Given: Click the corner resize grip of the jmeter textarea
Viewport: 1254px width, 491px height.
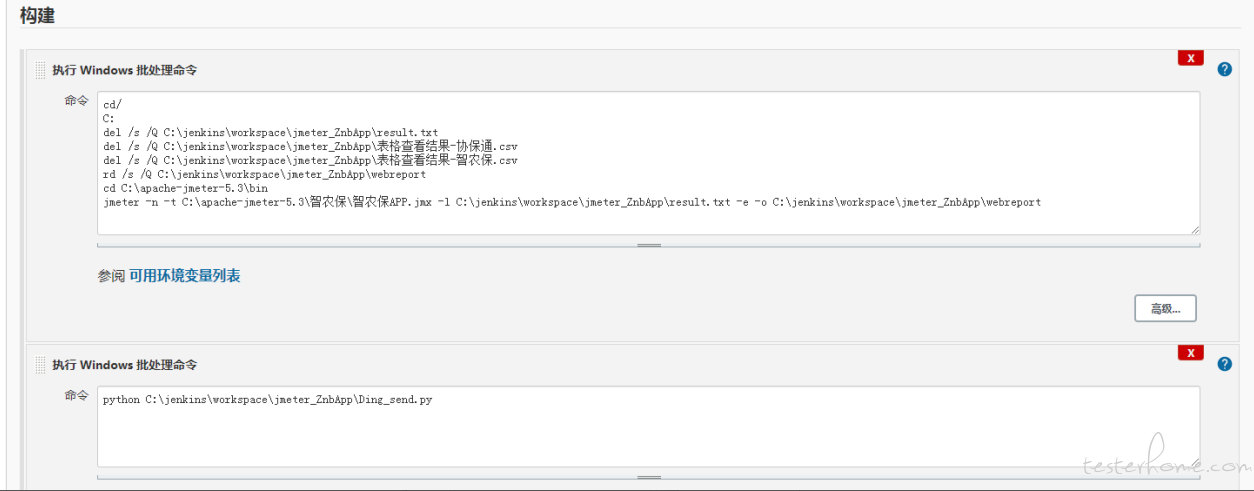Looking at the screenshot, I should [1194, 229].
